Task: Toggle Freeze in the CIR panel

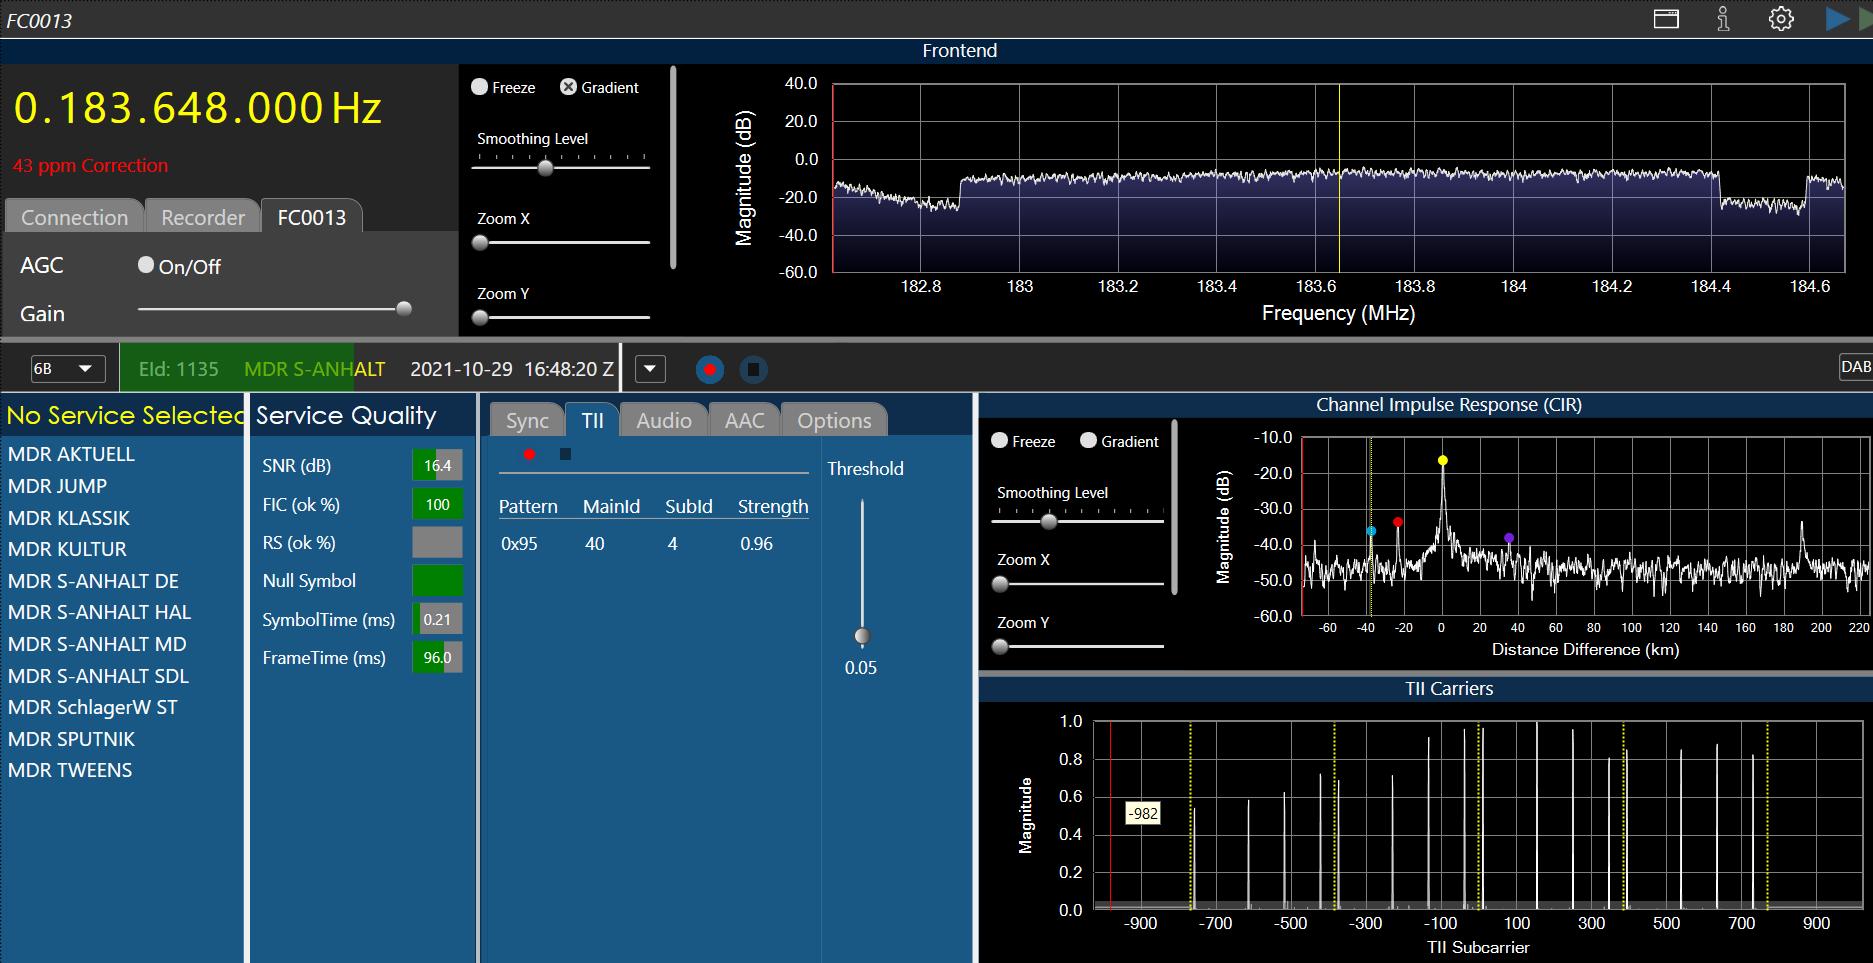Action: pyautogui.click(x=999, y=441)
